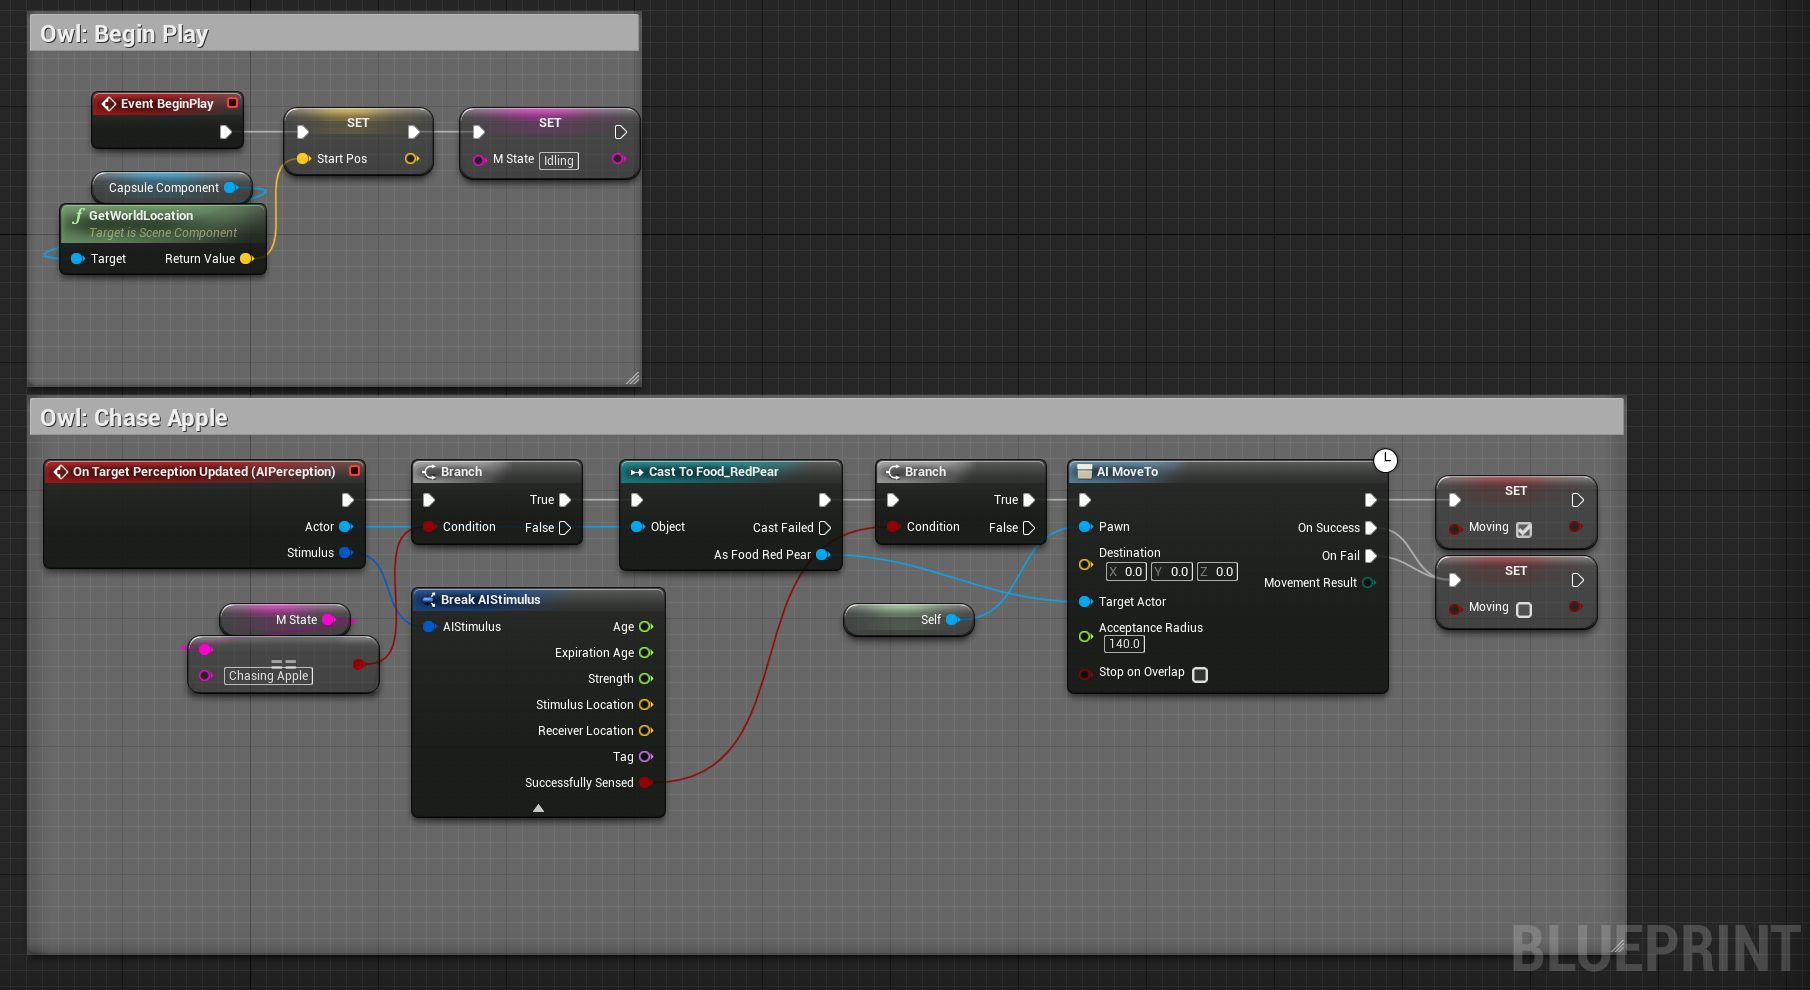Click the Return Value output pin
The height and width of the screenshot is (990, 1810).
tap(247, 258)
